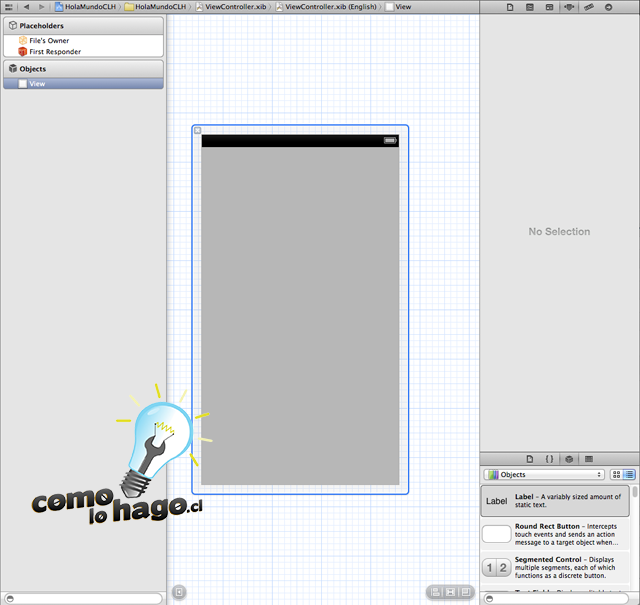Open HolaMundoCLH project breadcrumb
Image resolution: width=640 pixels, height=605 pixels.
[86, 7]
